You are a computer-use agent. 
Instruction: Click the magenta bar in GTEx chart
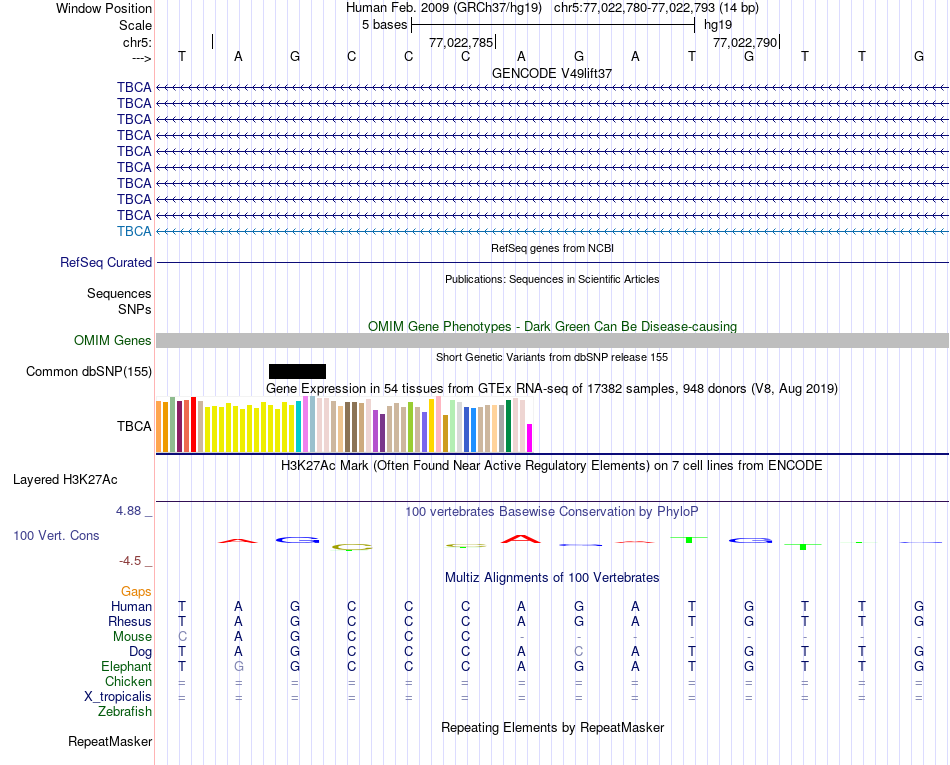coord(530,438)
